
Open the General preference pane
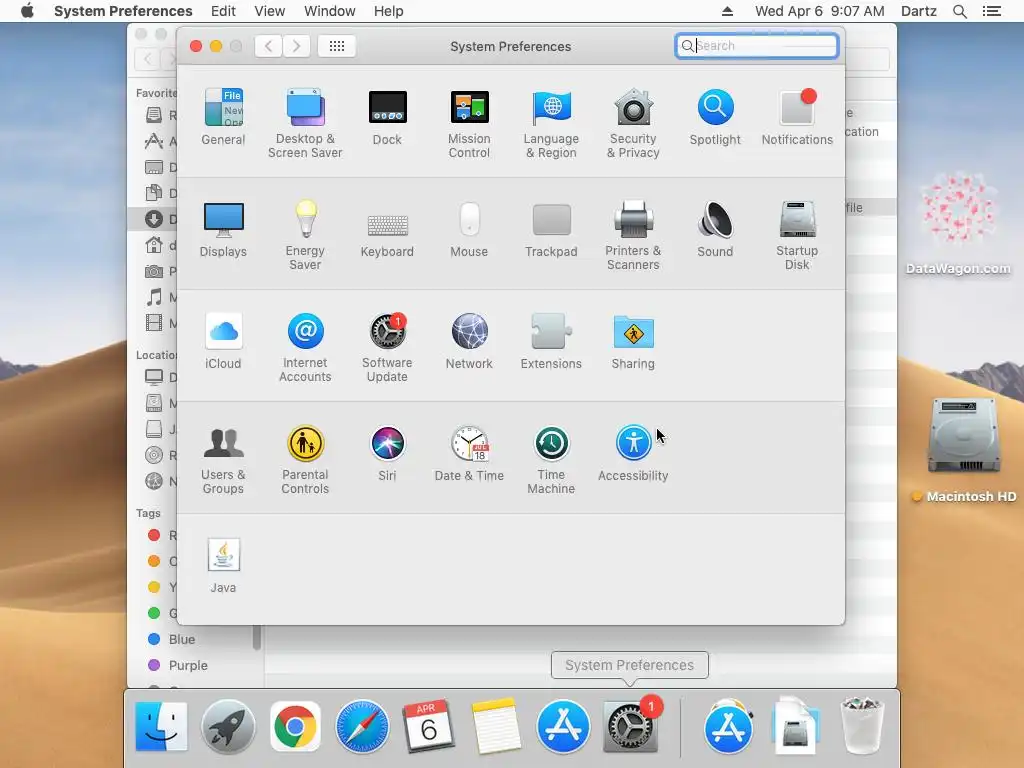point(223,118)
